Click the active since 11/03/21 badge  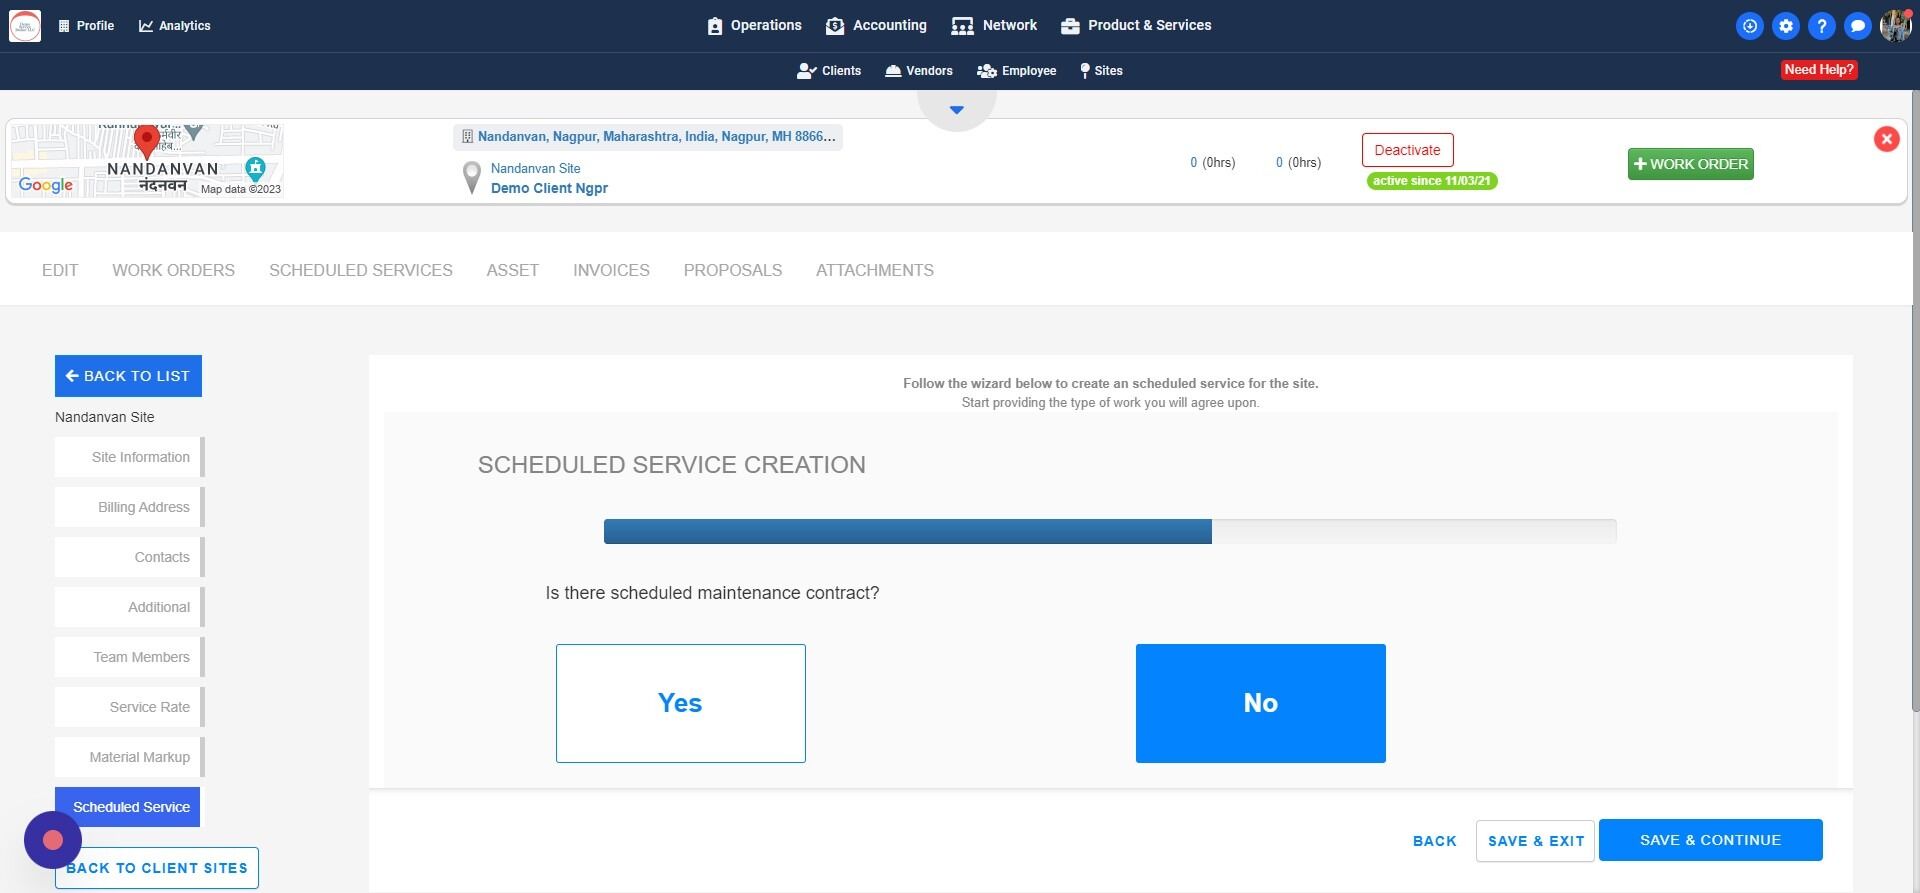tap(1432, 181)
